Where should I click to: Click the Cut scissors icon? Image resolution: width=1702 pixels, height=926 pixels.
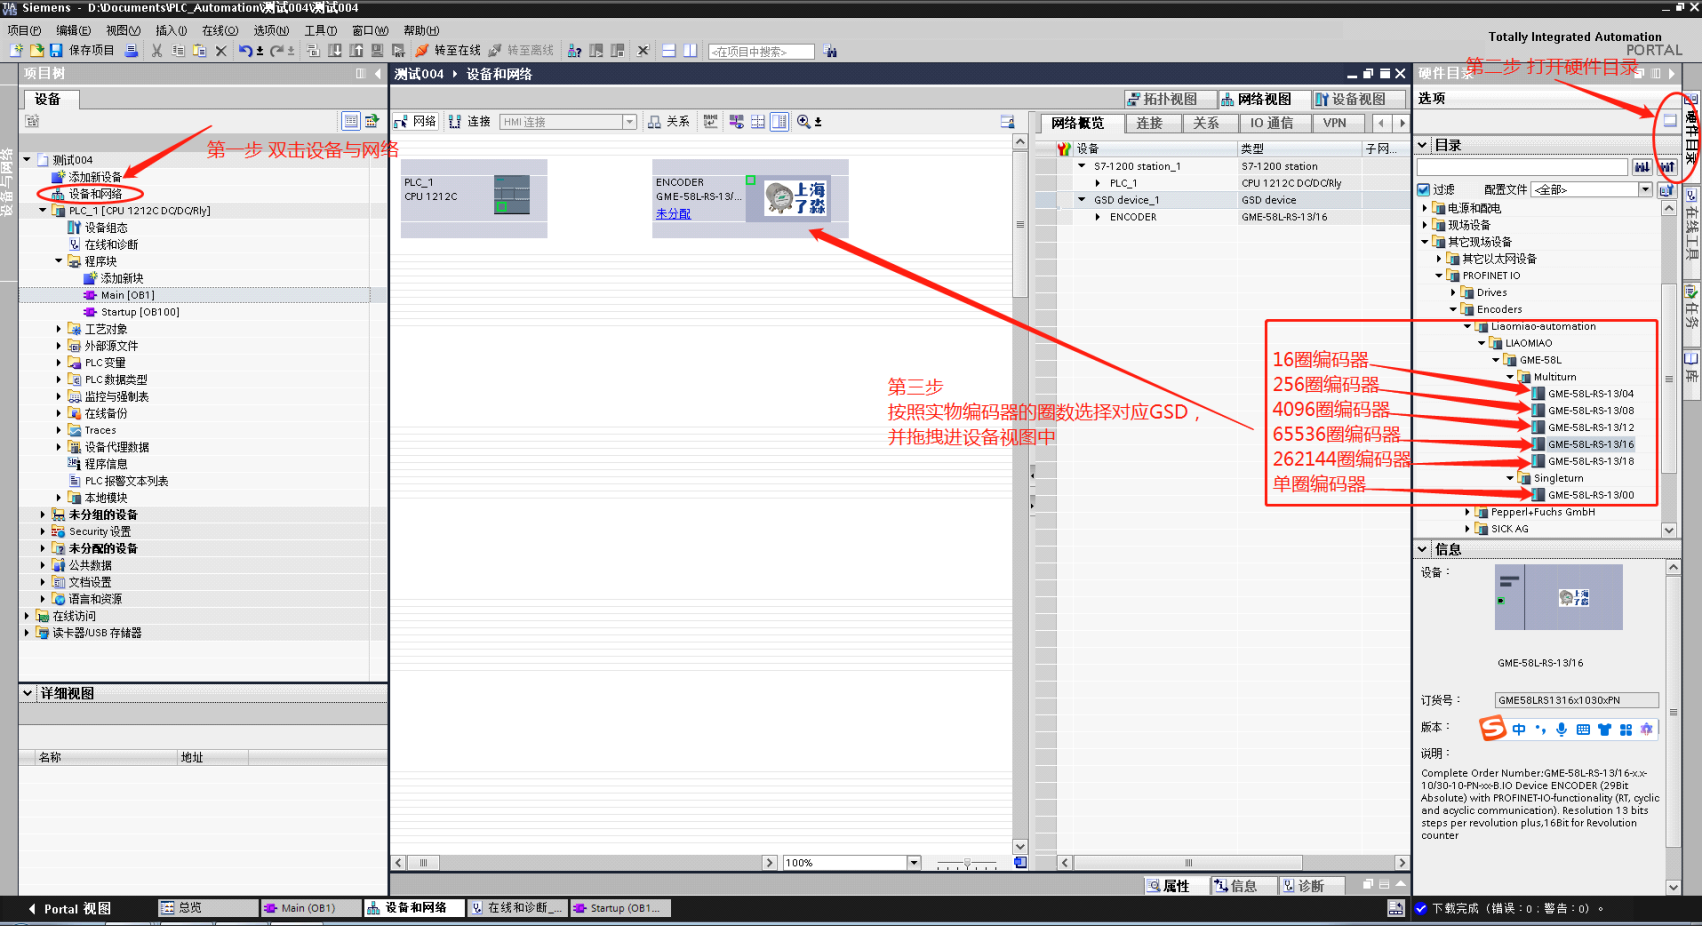point(157,50)
